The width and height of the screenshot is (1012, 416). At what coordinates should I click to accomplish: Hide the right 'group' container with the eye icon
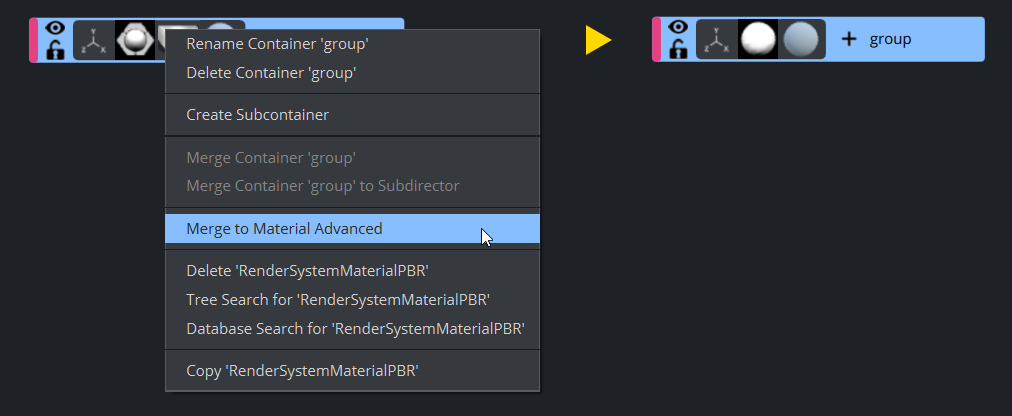tap(678, 29)
